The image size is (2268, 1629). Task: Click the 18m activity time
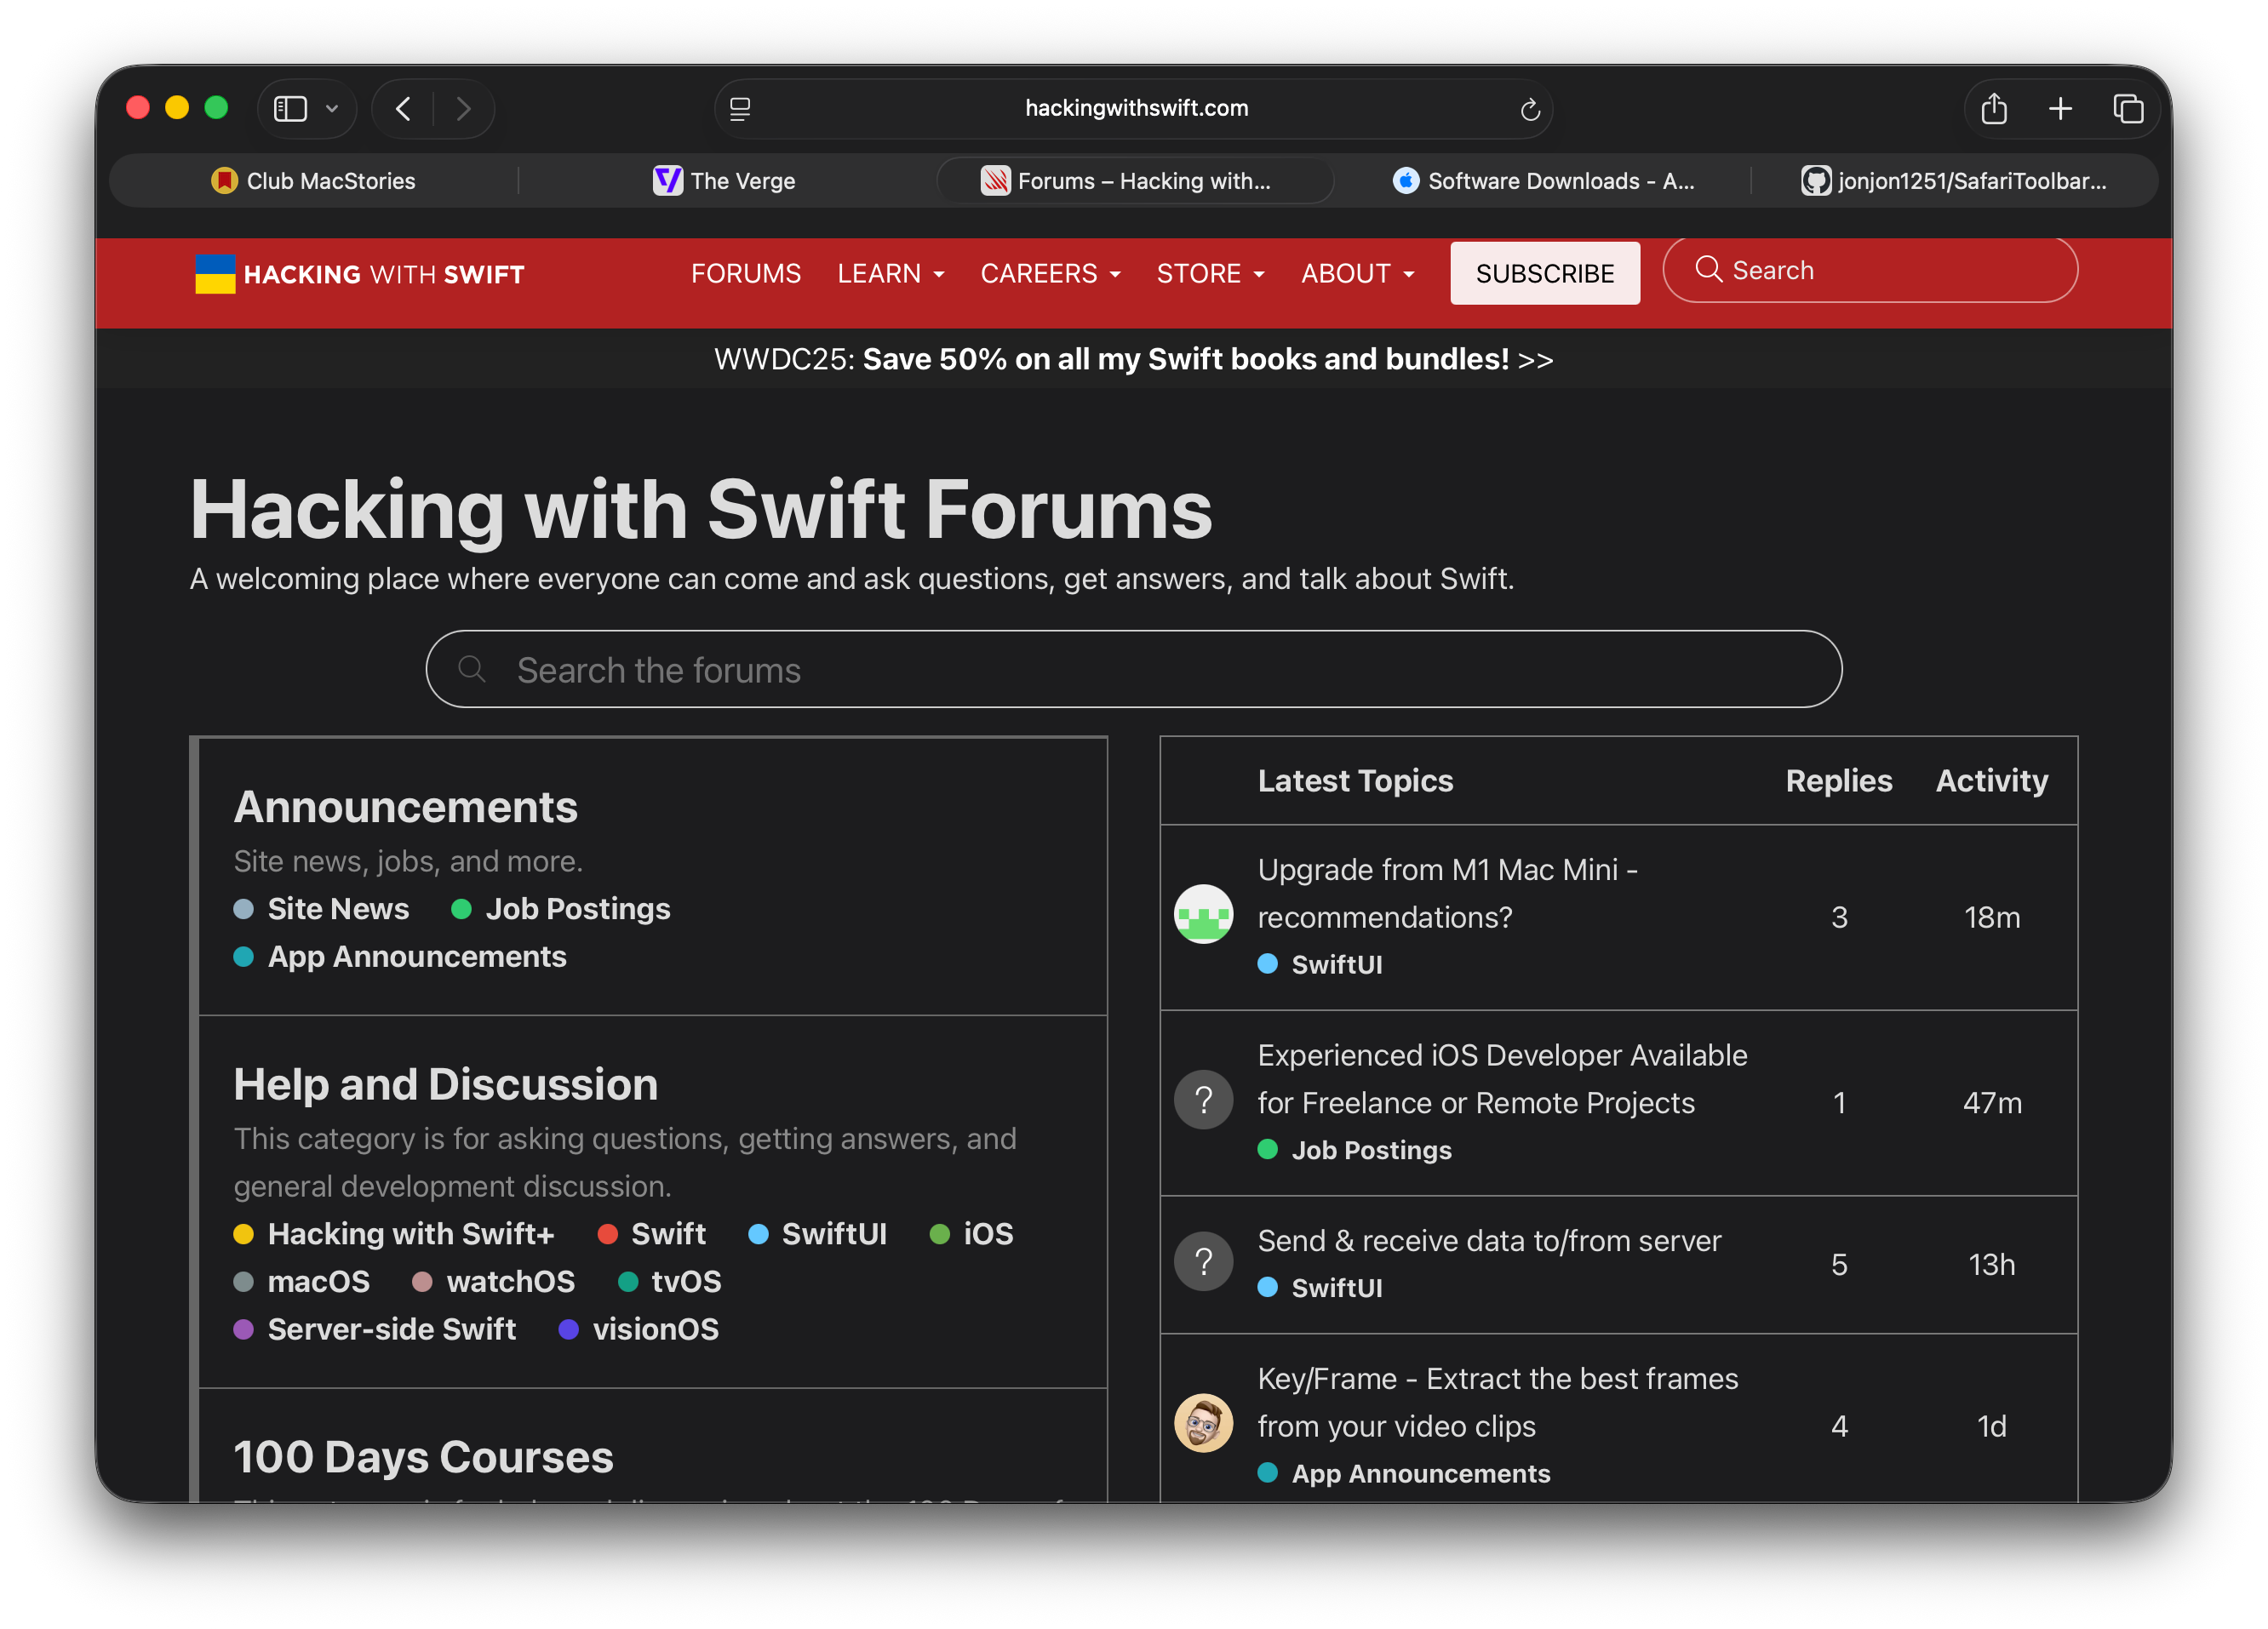click(1991, 917)
